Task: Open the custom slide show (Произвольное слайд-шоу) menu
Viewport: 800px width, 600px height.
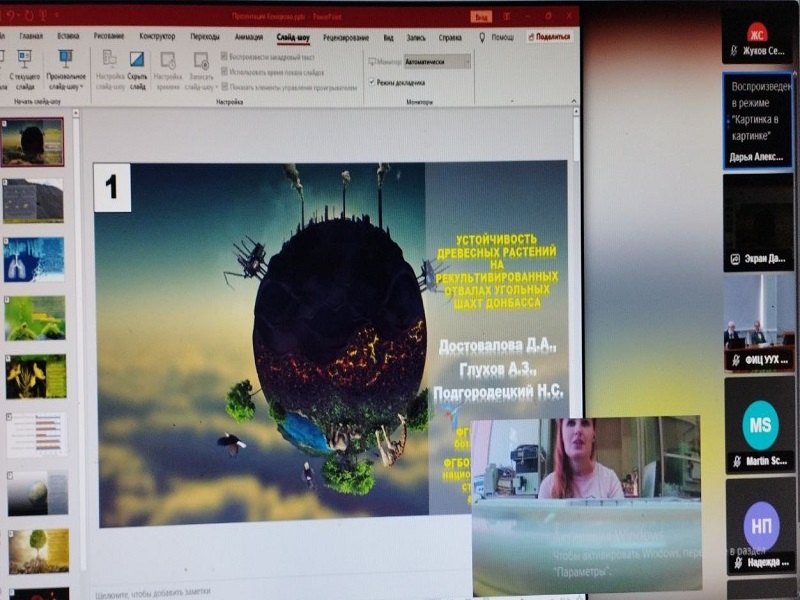Action: pos(66,69)
